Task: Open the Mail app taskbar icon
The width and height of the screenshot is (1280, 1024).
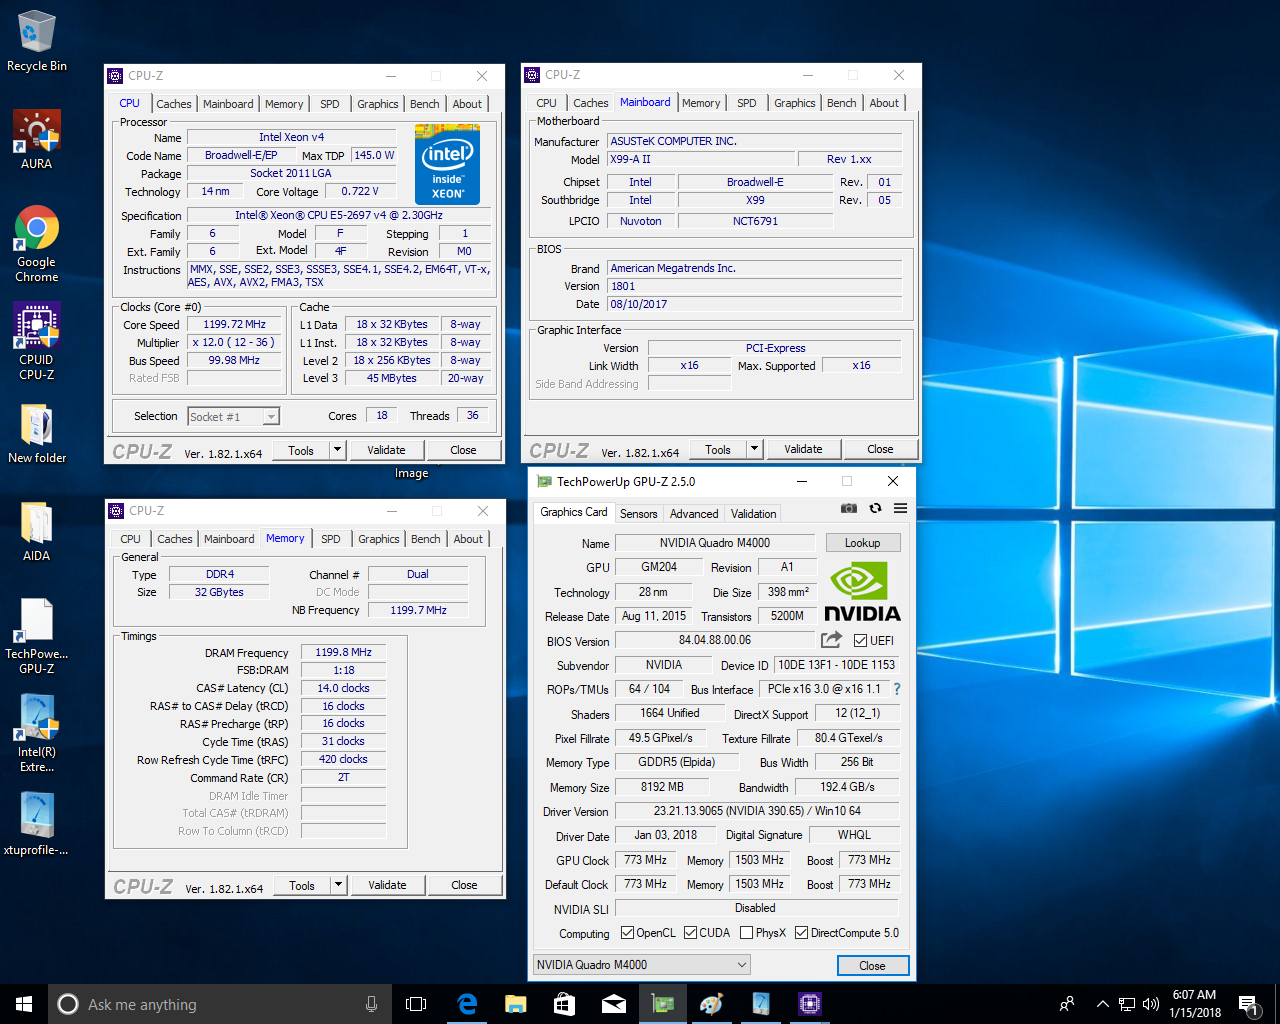Action: point(613,1004)
